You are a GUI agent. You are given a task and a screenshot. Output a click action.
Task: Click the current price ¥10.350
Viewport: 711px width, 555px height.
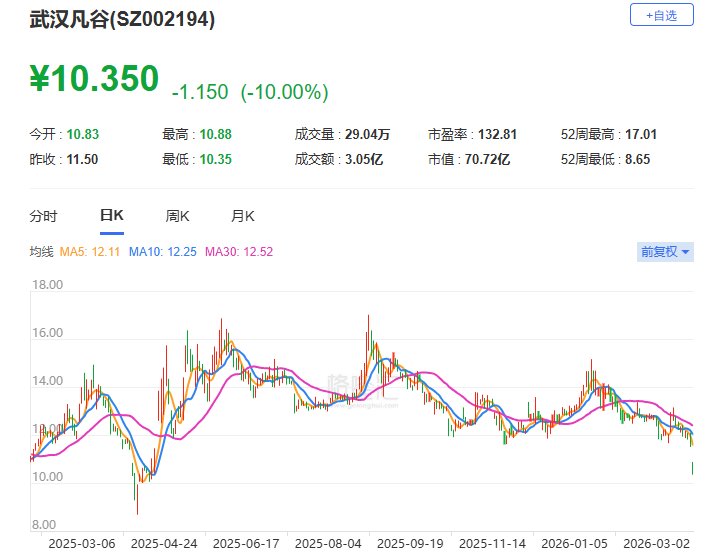pyautogui.click(x=94, y=78)
